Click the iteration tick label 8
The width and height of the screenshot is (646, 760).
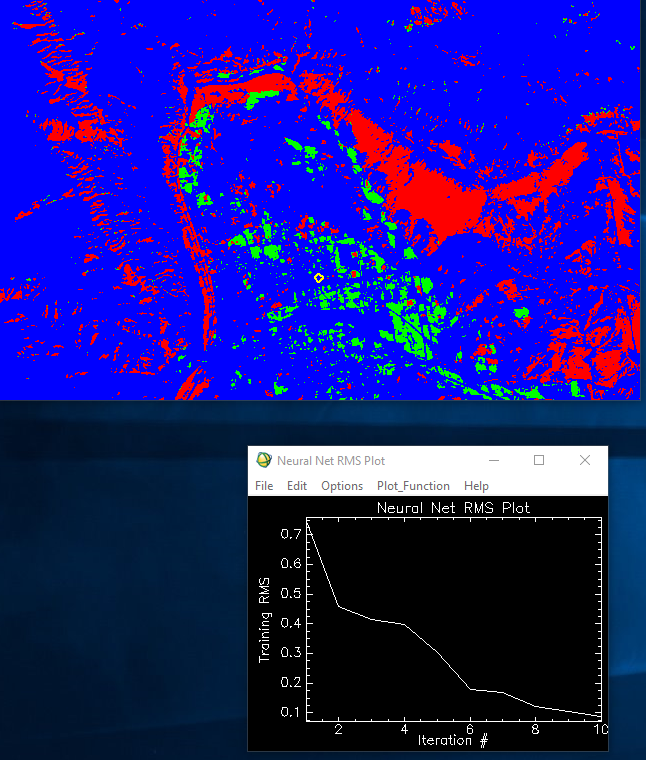point(535,729)
